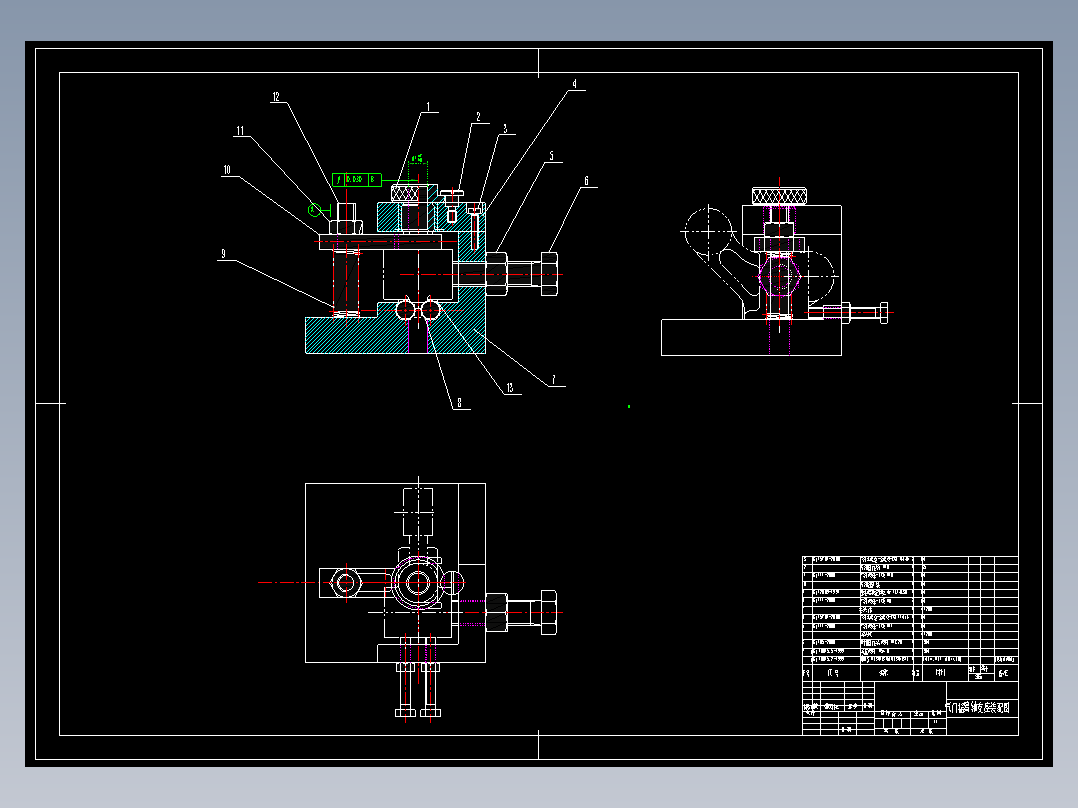Image resolution: width=1078 pixels, height=808 pixels.
Task: Select the green dimension text above knob
Action: point(417,159)
